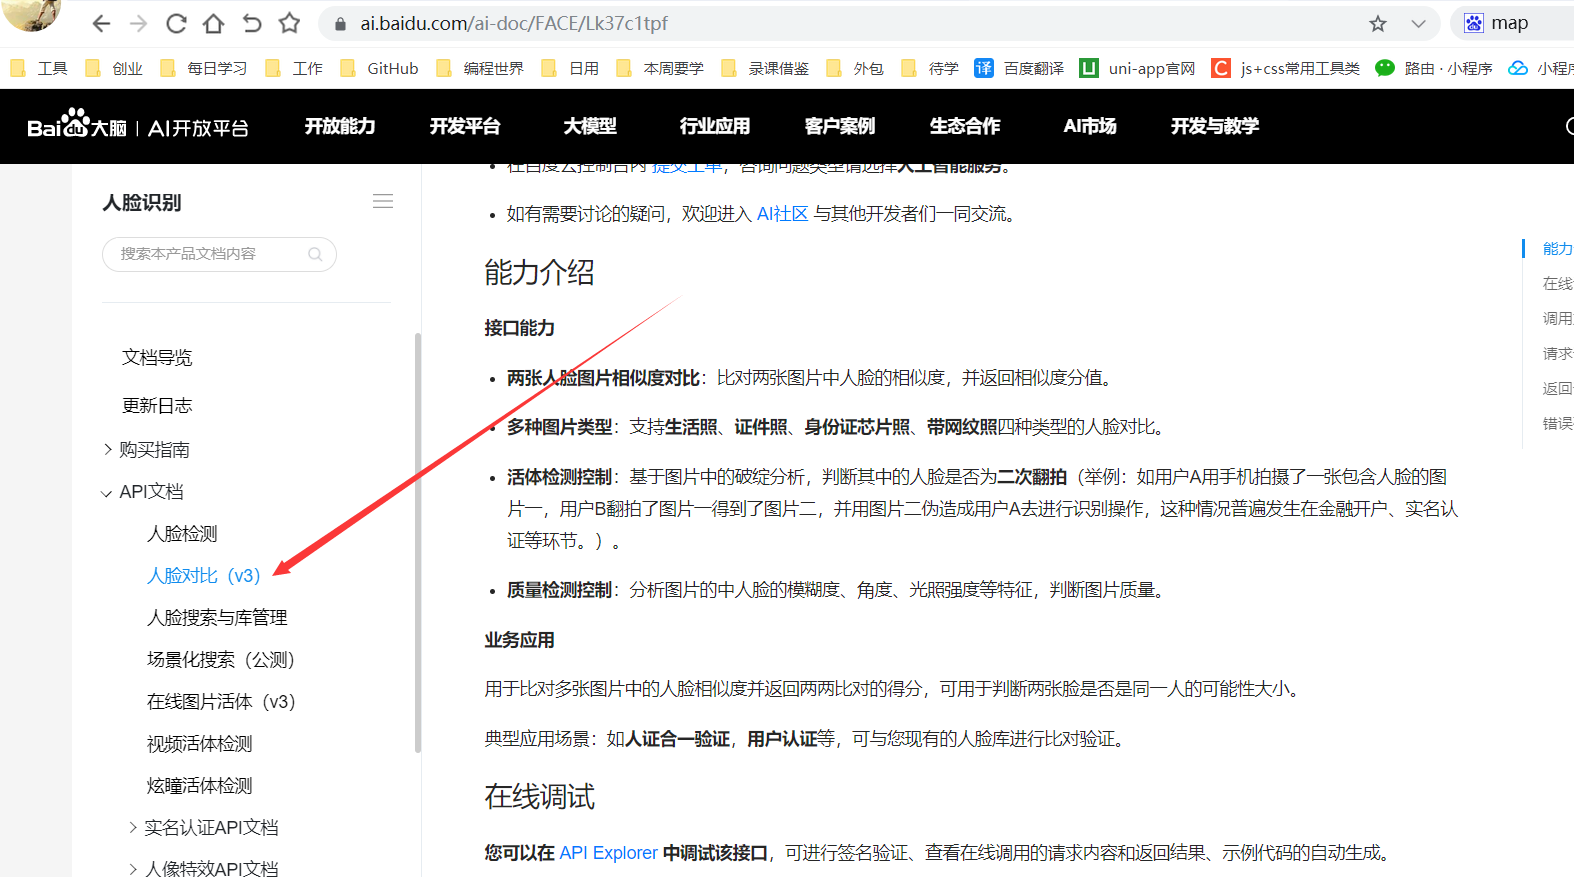Open the 录课借鉴 bookmark folder

pos(765,68)
